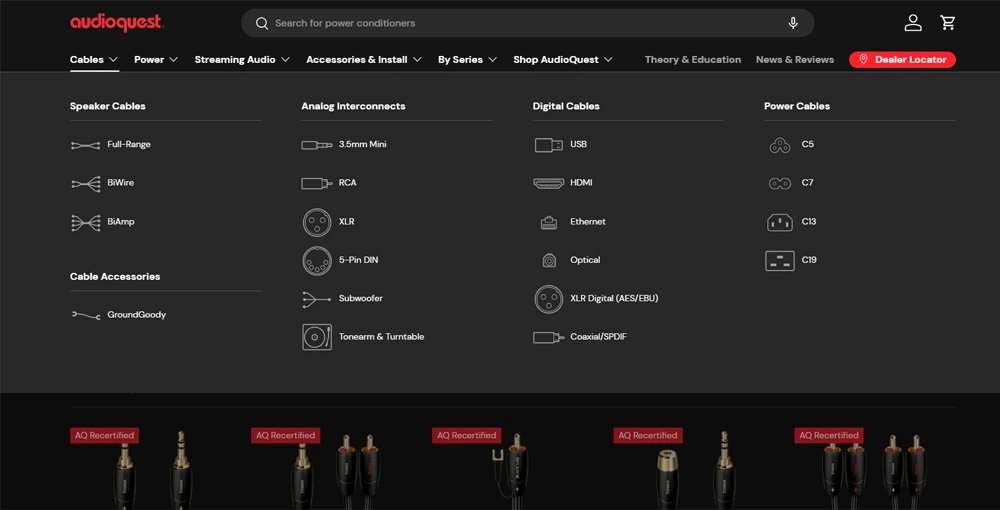The image size is (1000, 510).
Task: Go to Theory & Education
Action: 693,59
